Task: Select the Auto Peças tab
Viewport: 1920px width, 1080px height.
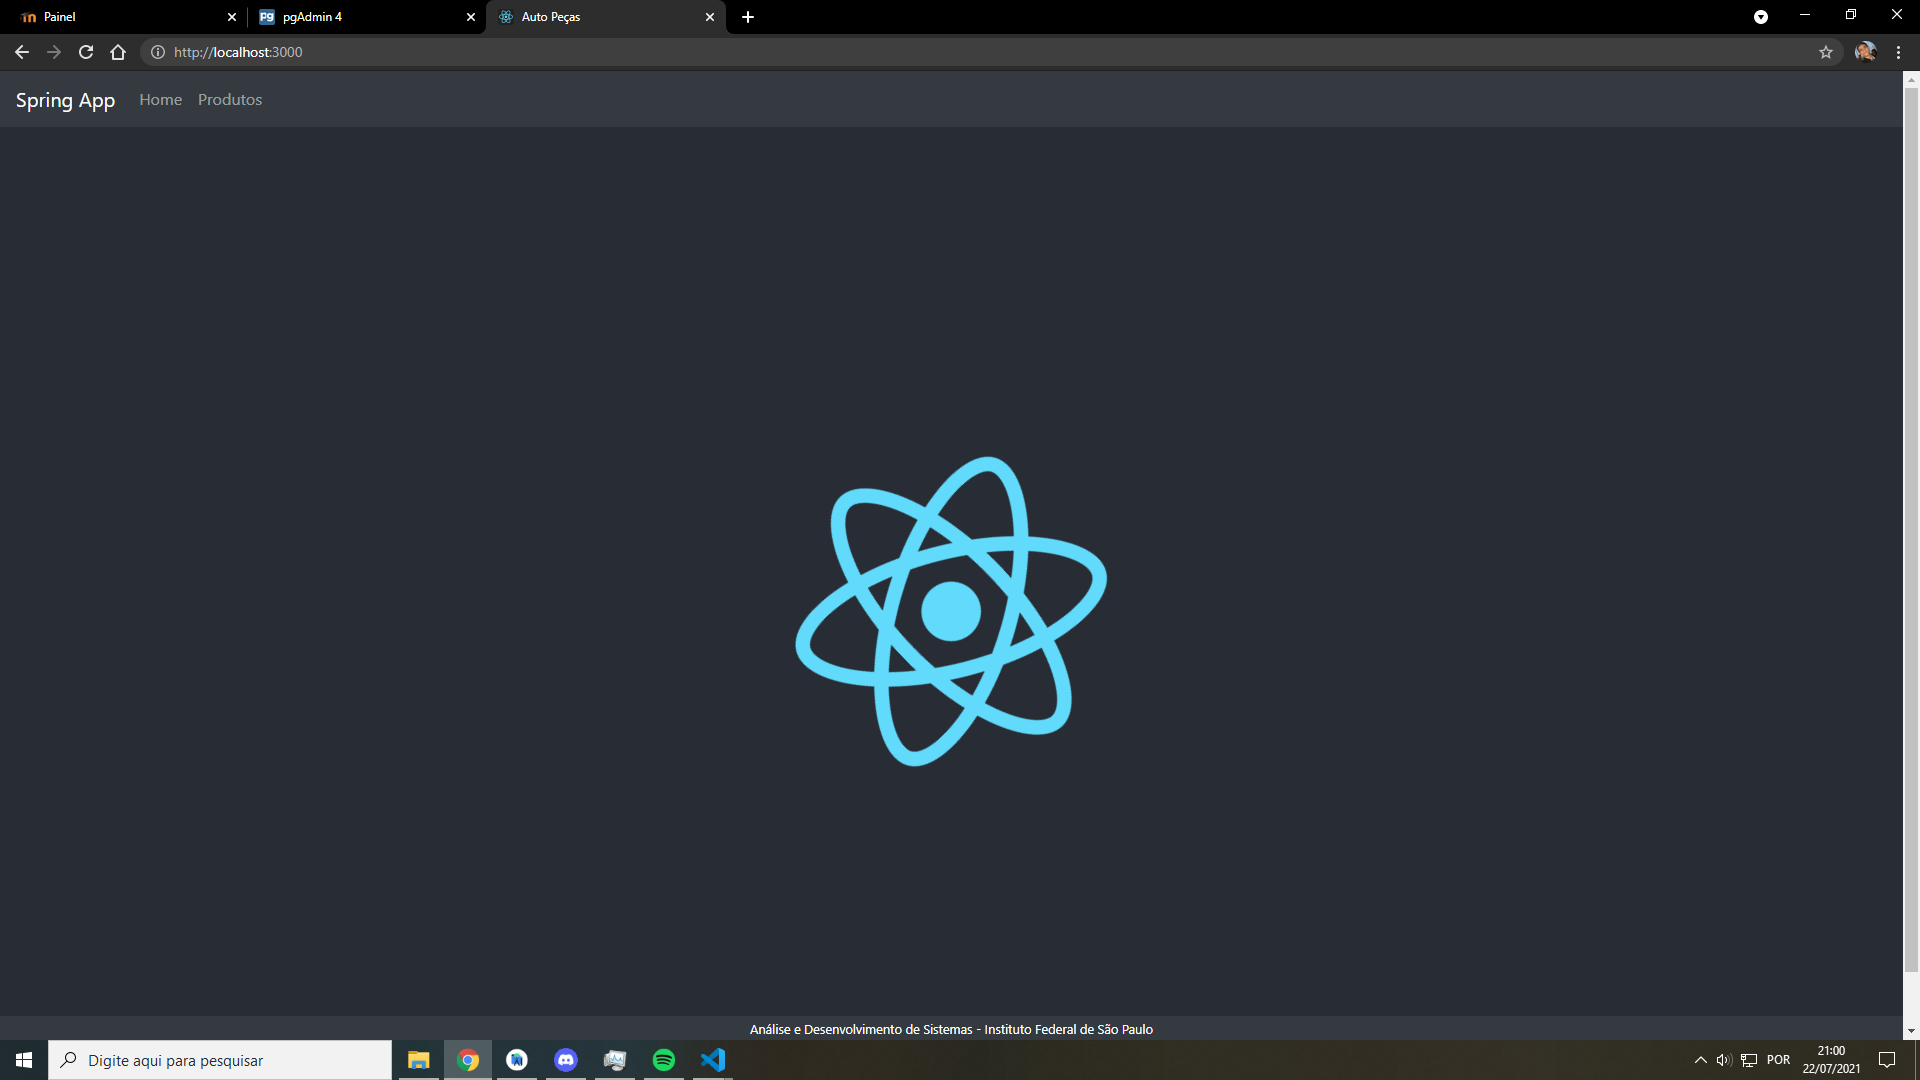Action: point(605,17)
